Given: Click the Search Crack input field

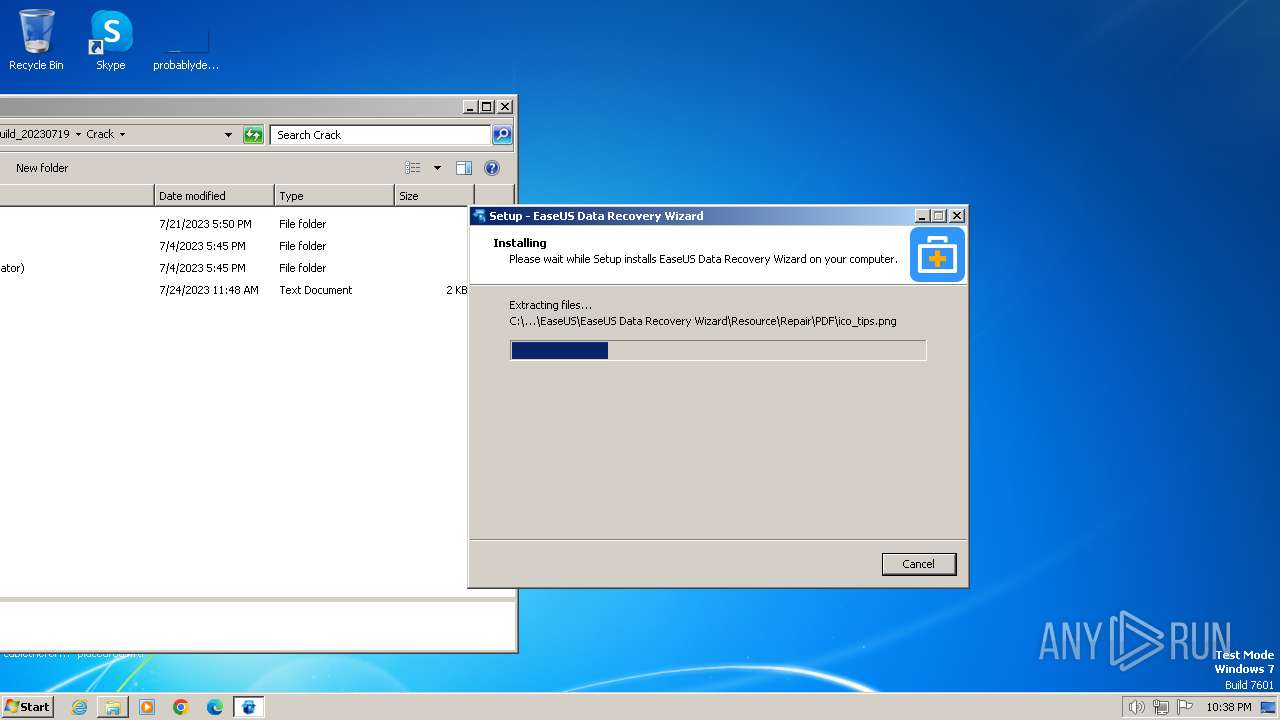Looking at the screenshot, I should (382, 135).
